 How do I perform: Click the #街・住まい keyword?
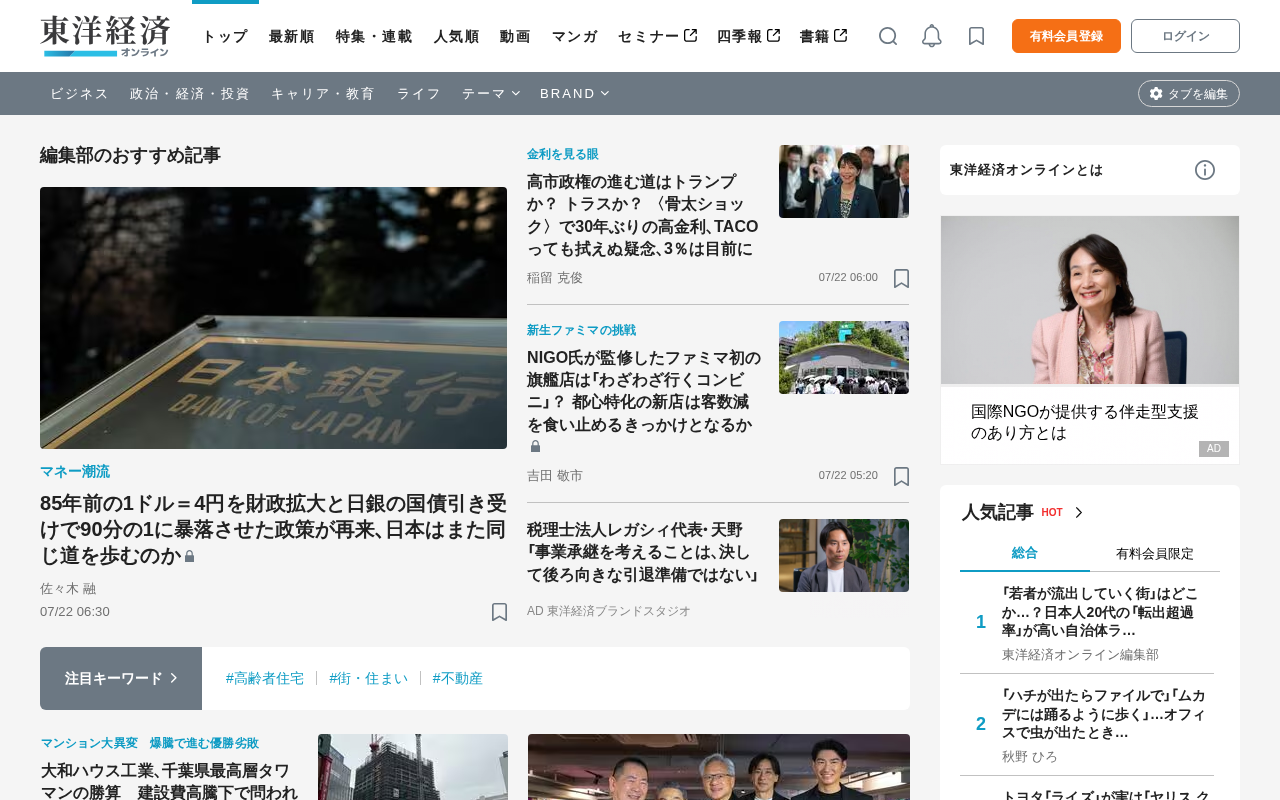click(369, 678)
